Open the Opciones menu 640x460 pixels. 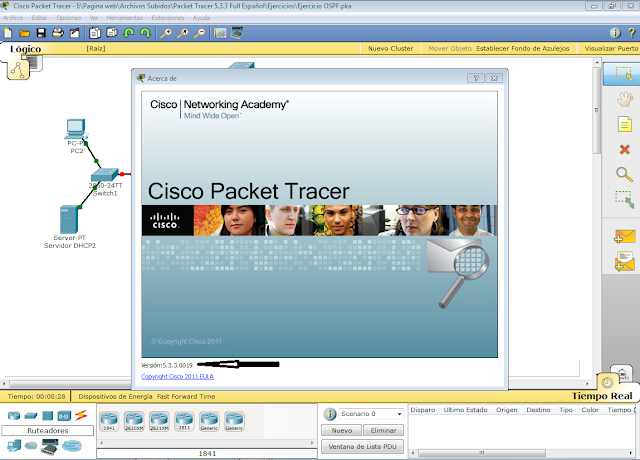tap(69, 18)
